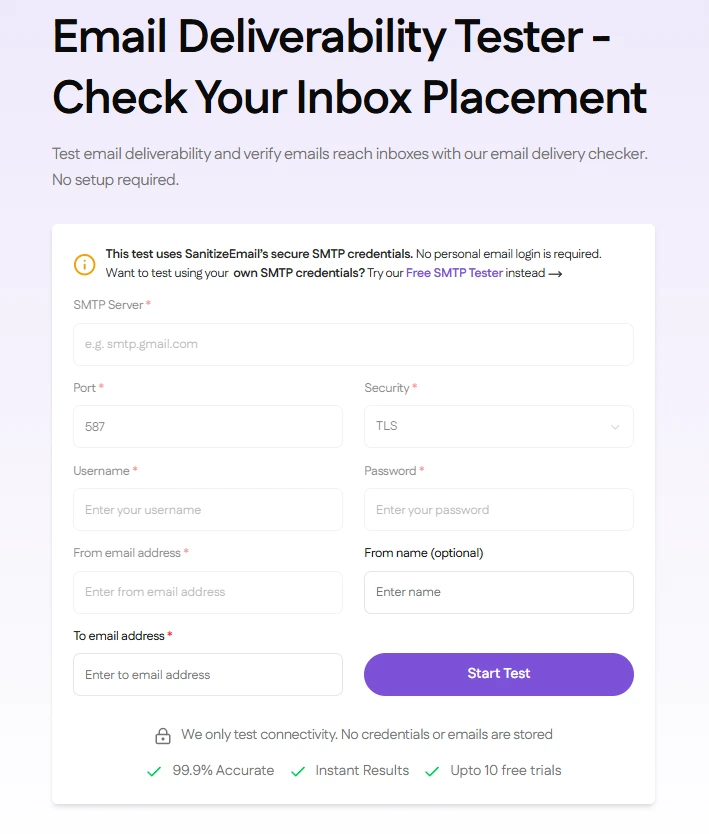709x834 pixels.
Task: Click the lock icon above the checkmarks
Action: (x=162, y=735)
